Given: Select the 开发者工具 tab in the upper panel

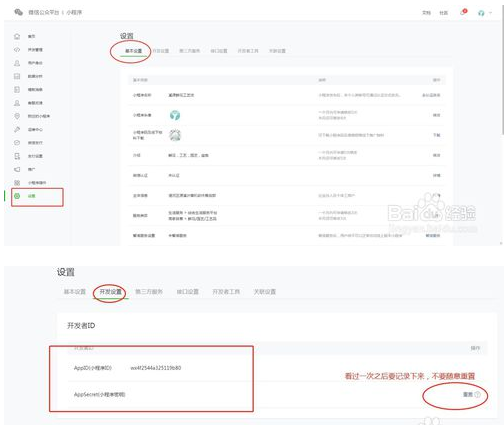Looking at the screenshot, I should coord(248,51).
